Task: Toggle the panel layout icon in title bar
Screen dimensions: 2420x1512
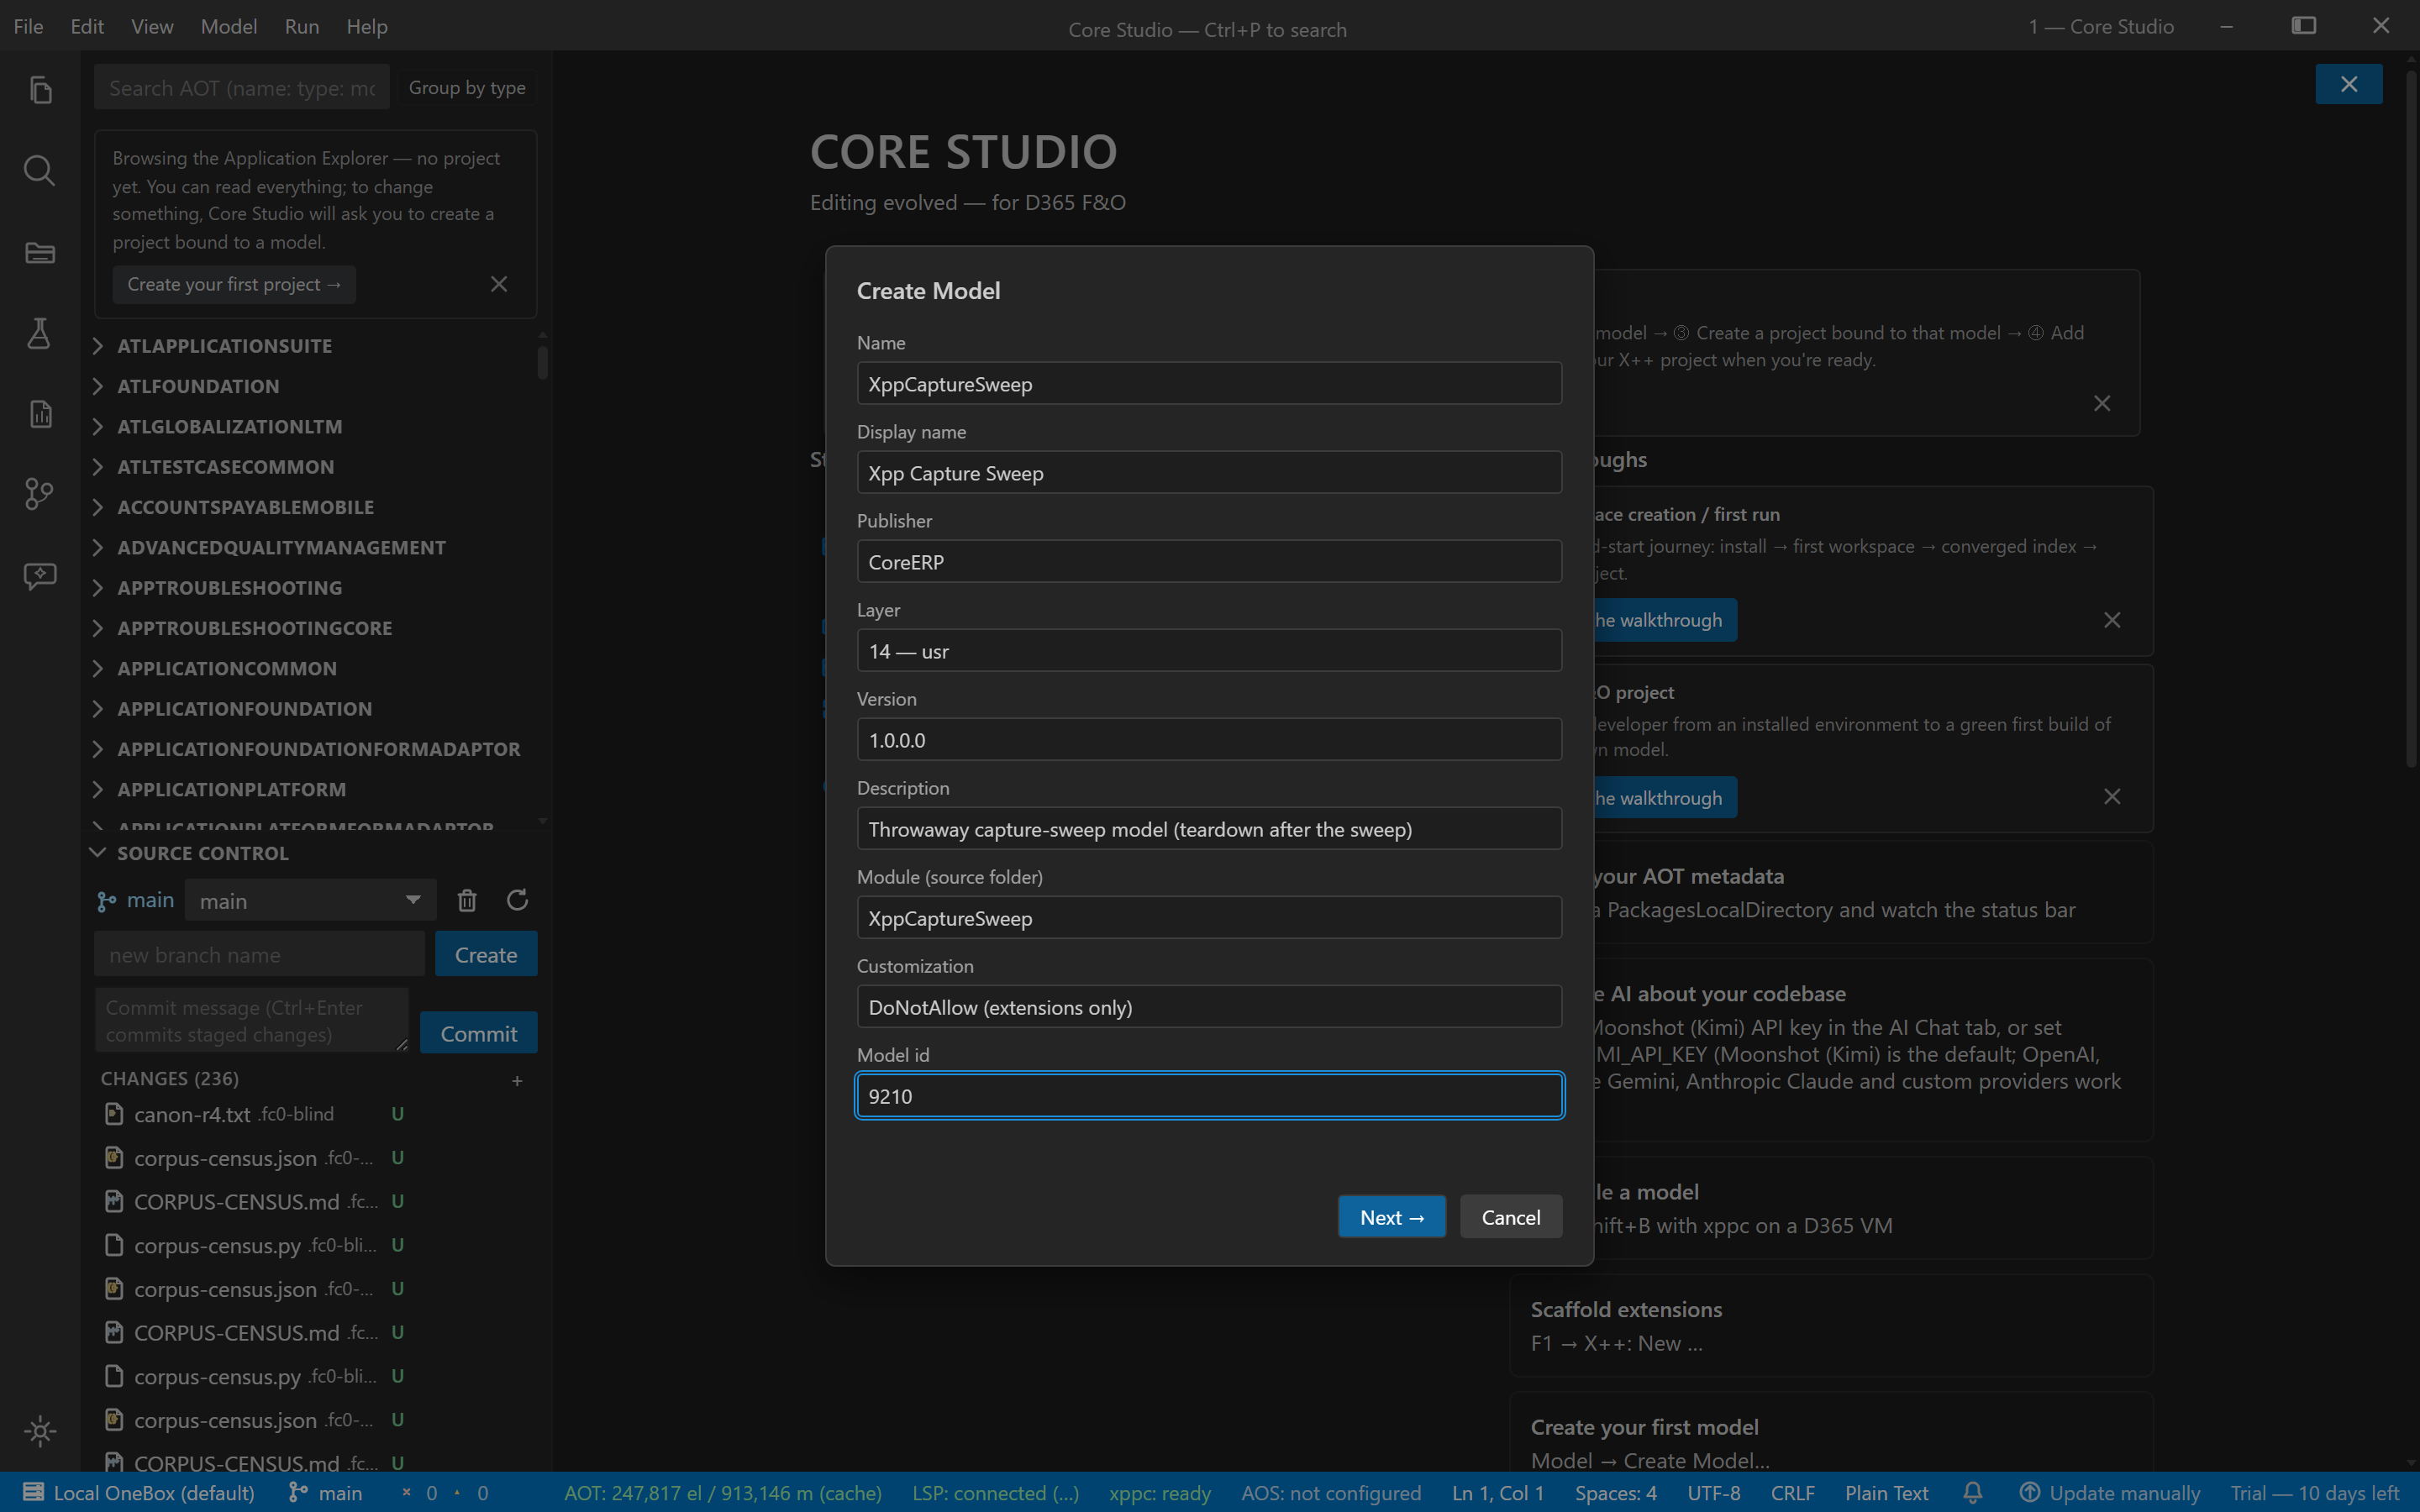Action: [2303, 26]
